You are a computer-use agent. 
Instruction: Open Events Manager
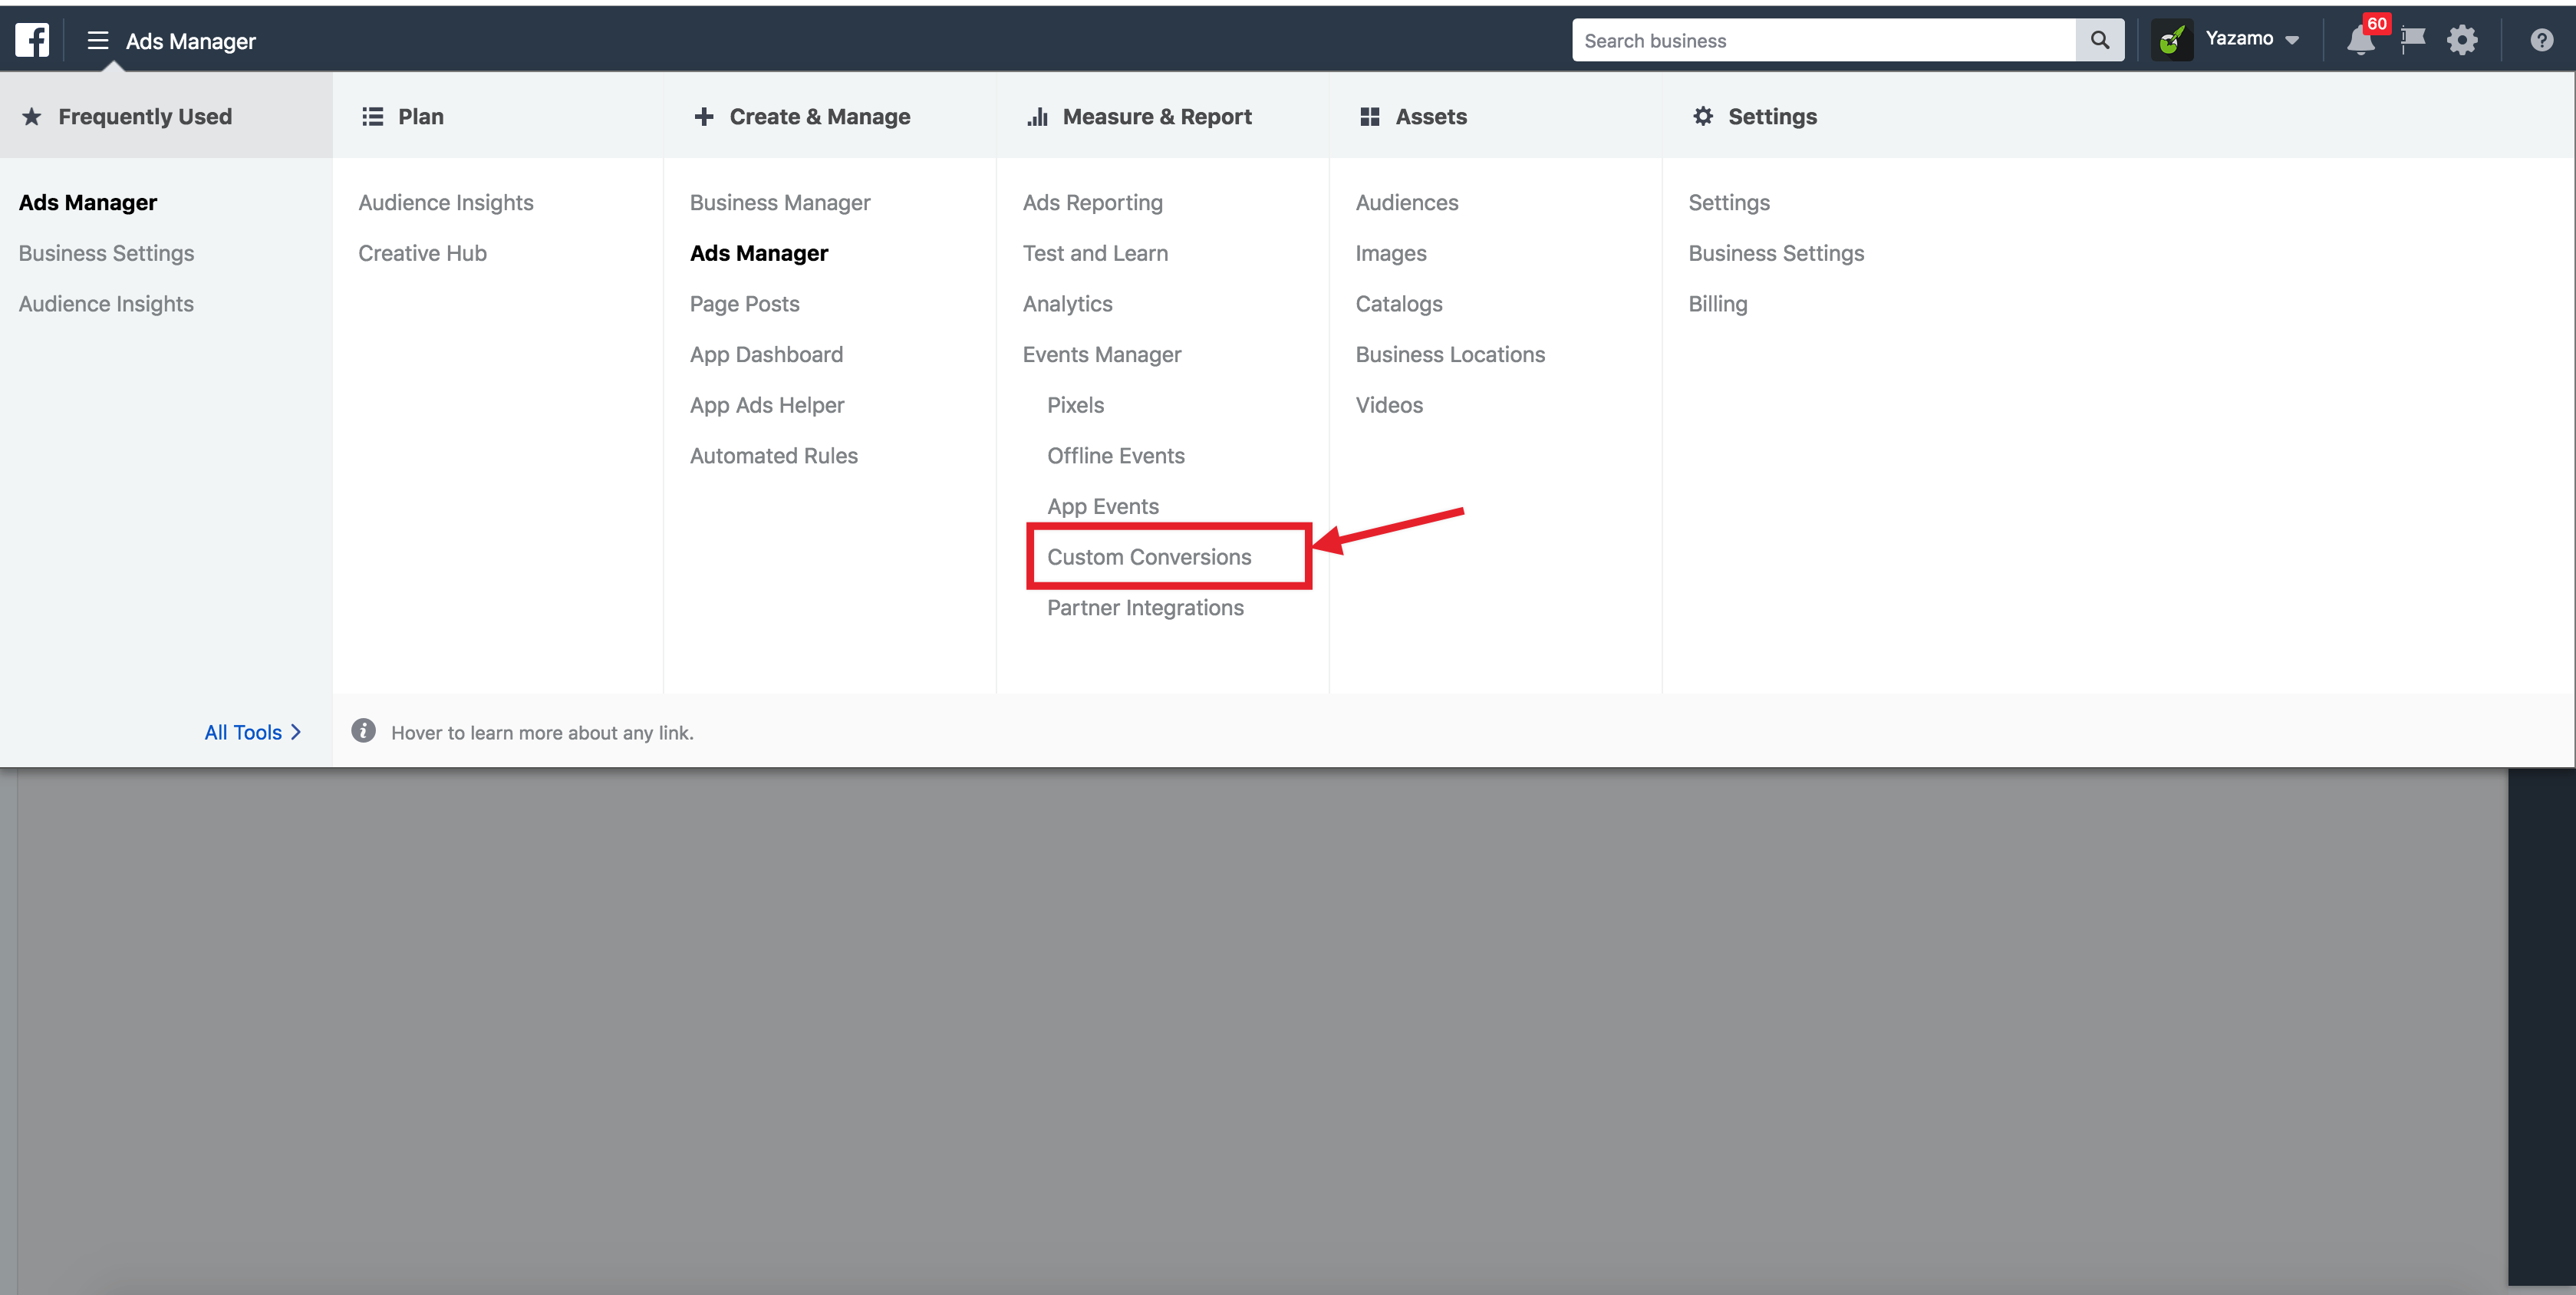[1102, 354]
